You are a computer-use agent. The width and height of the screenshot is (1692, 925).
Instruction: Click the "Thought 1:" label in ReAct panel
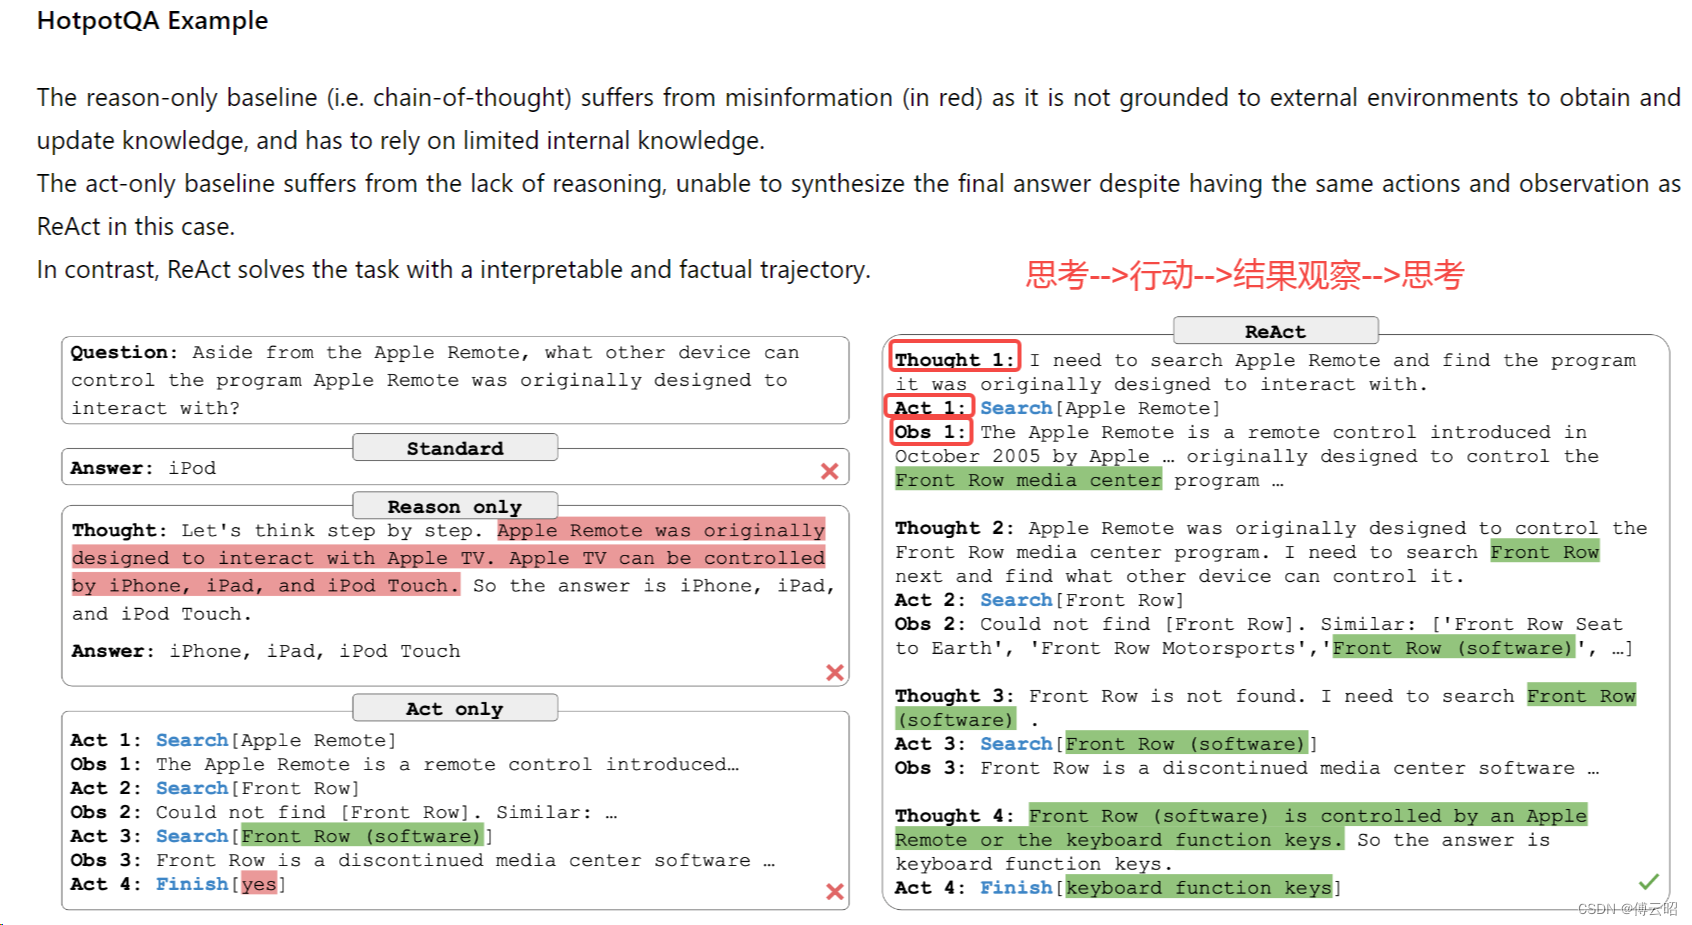pyautogui.click(x=955, y=359)
